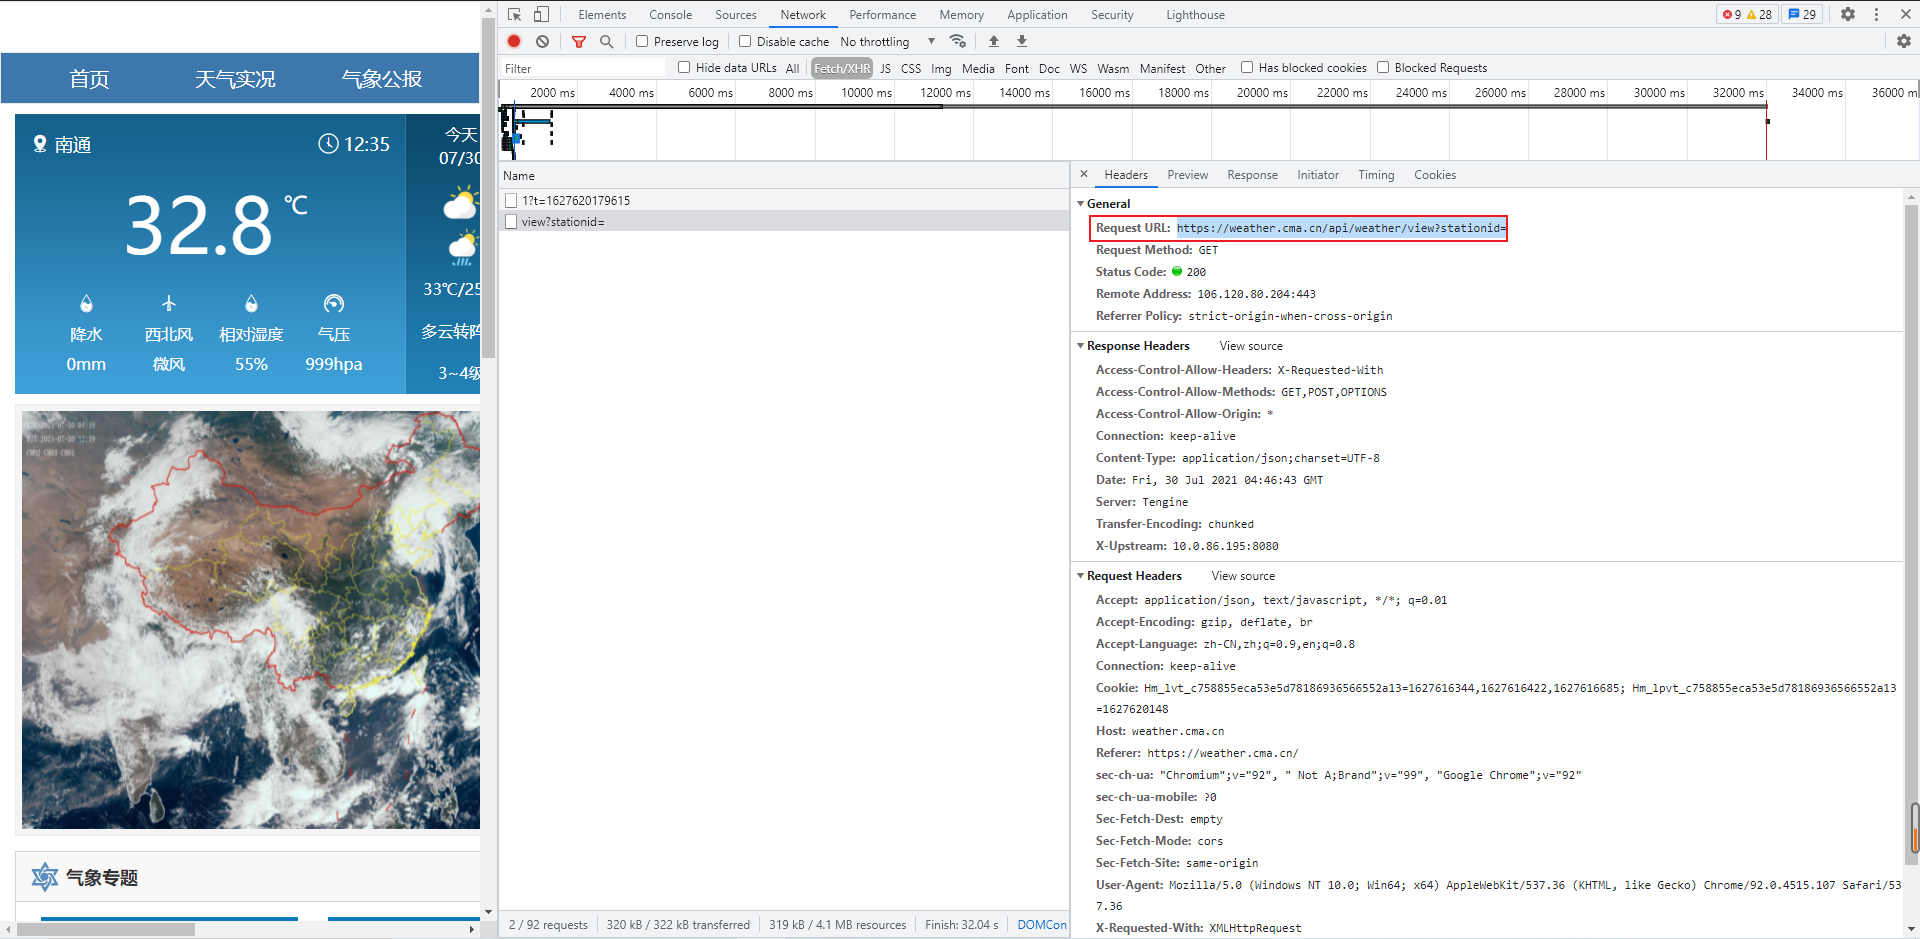Show the Preview tab of the request

tap(1188, 174)
